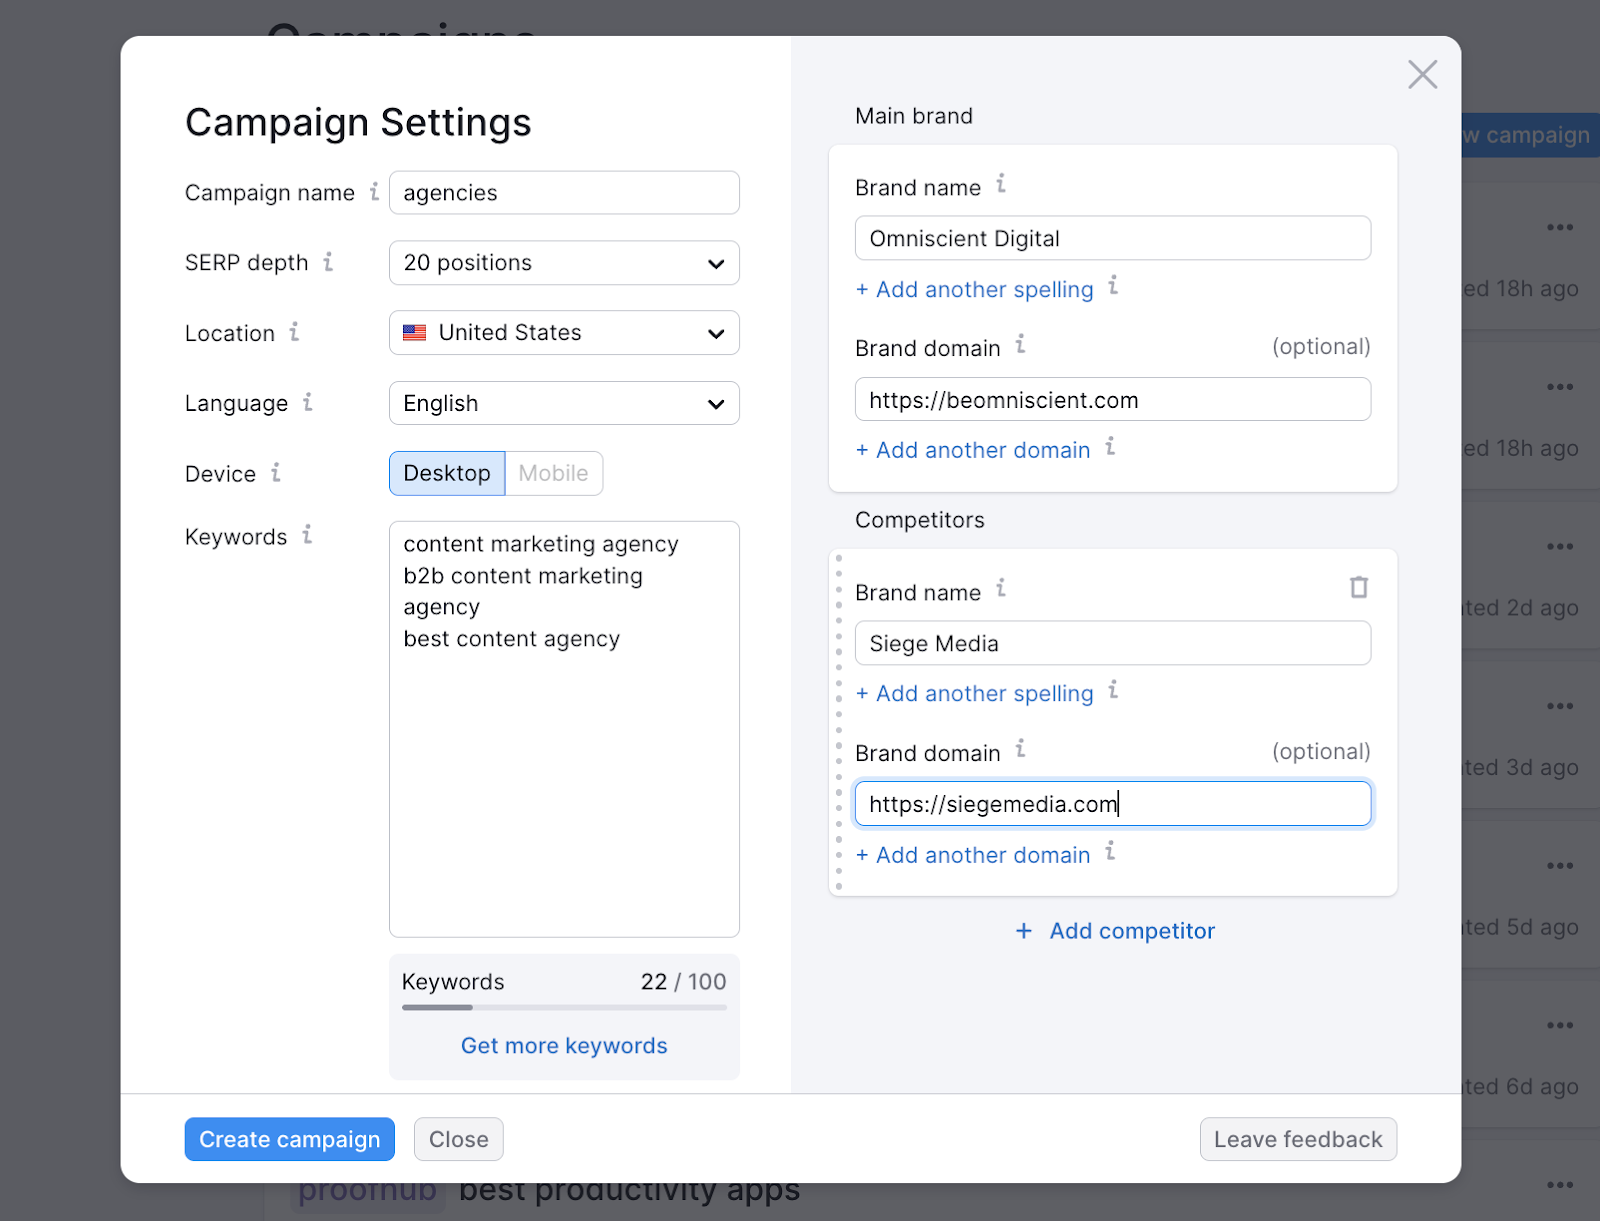The width and height of the screenshot is (1600, 1221).
Task: Click the Create campaign button
Action: tap(289, 1139)
